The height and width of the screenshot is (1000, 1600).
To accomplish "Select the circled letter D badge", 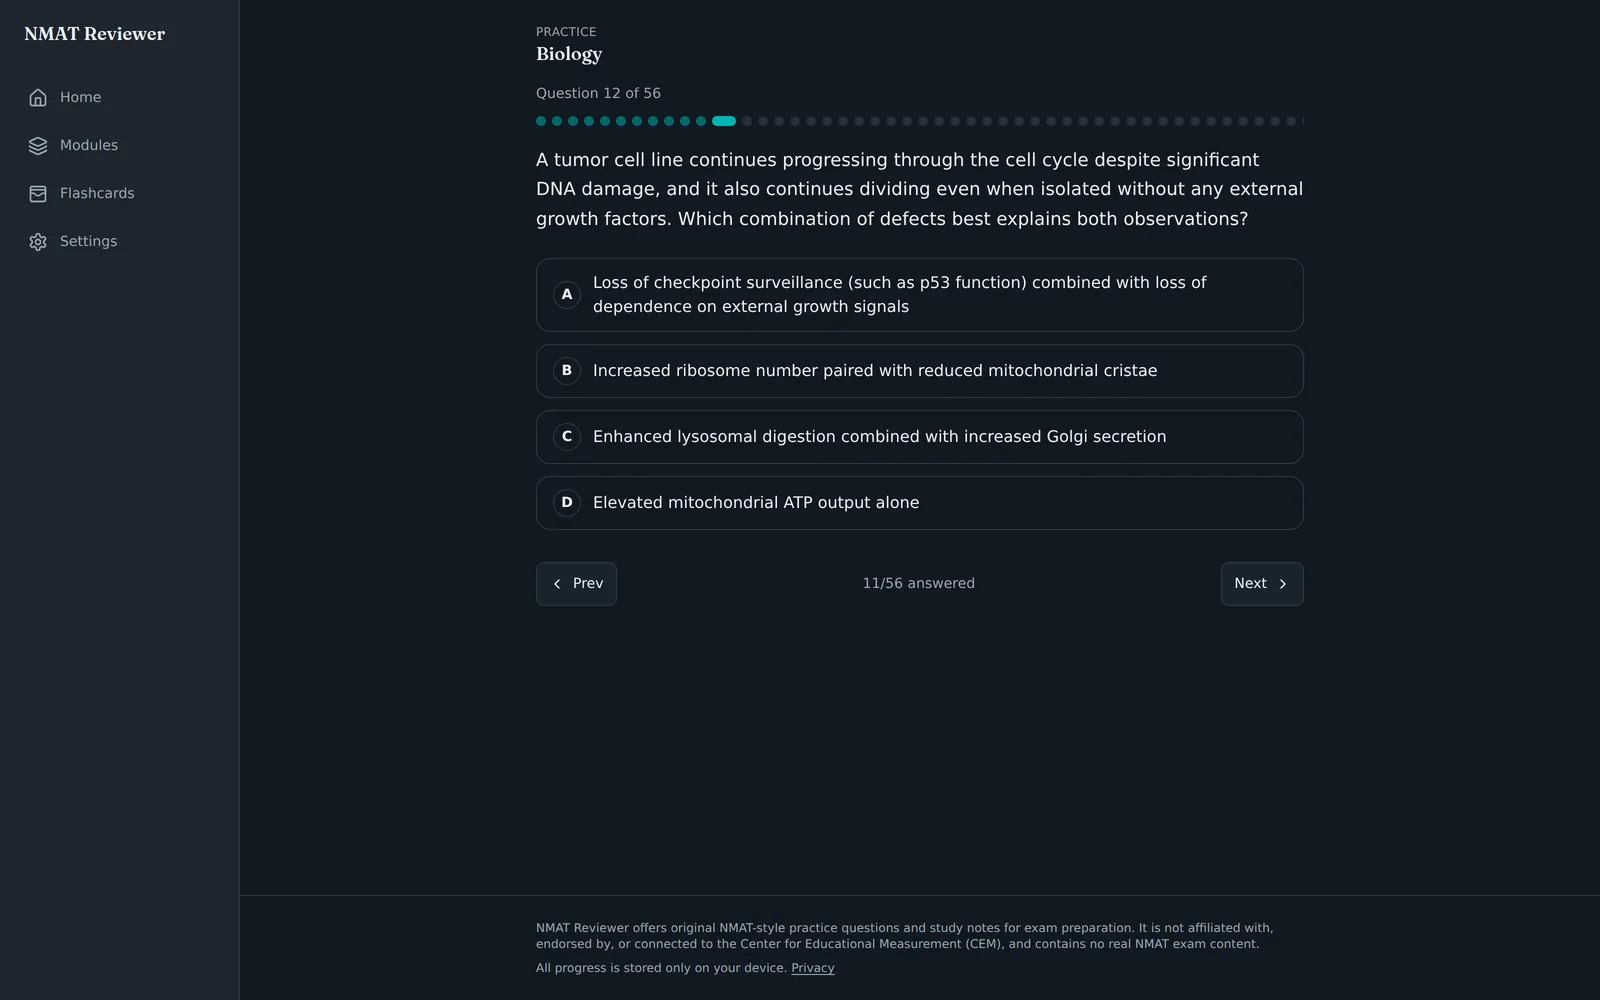I will click(x=567, y=503).
